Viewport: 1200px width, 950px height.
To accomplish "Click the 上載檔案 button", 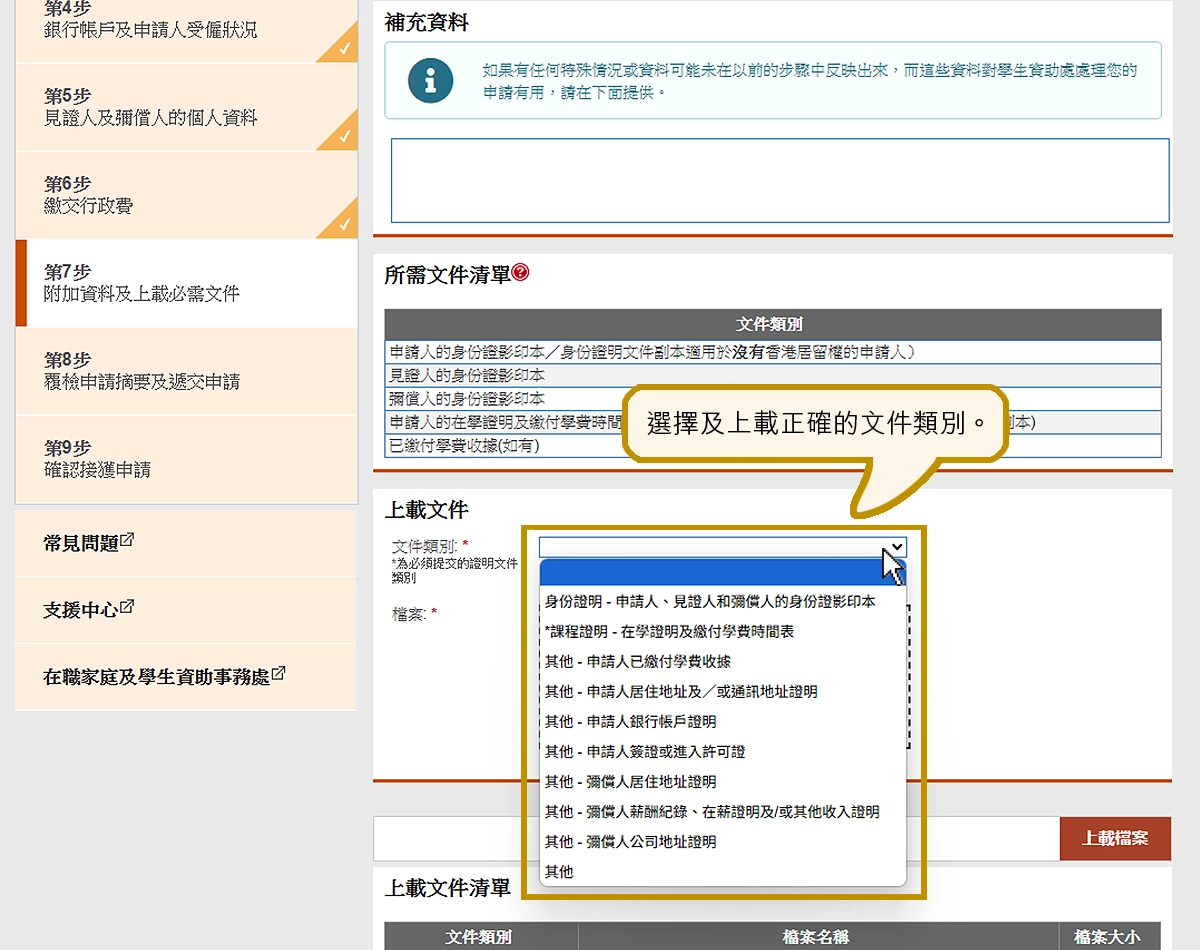I will [1115, 838].
